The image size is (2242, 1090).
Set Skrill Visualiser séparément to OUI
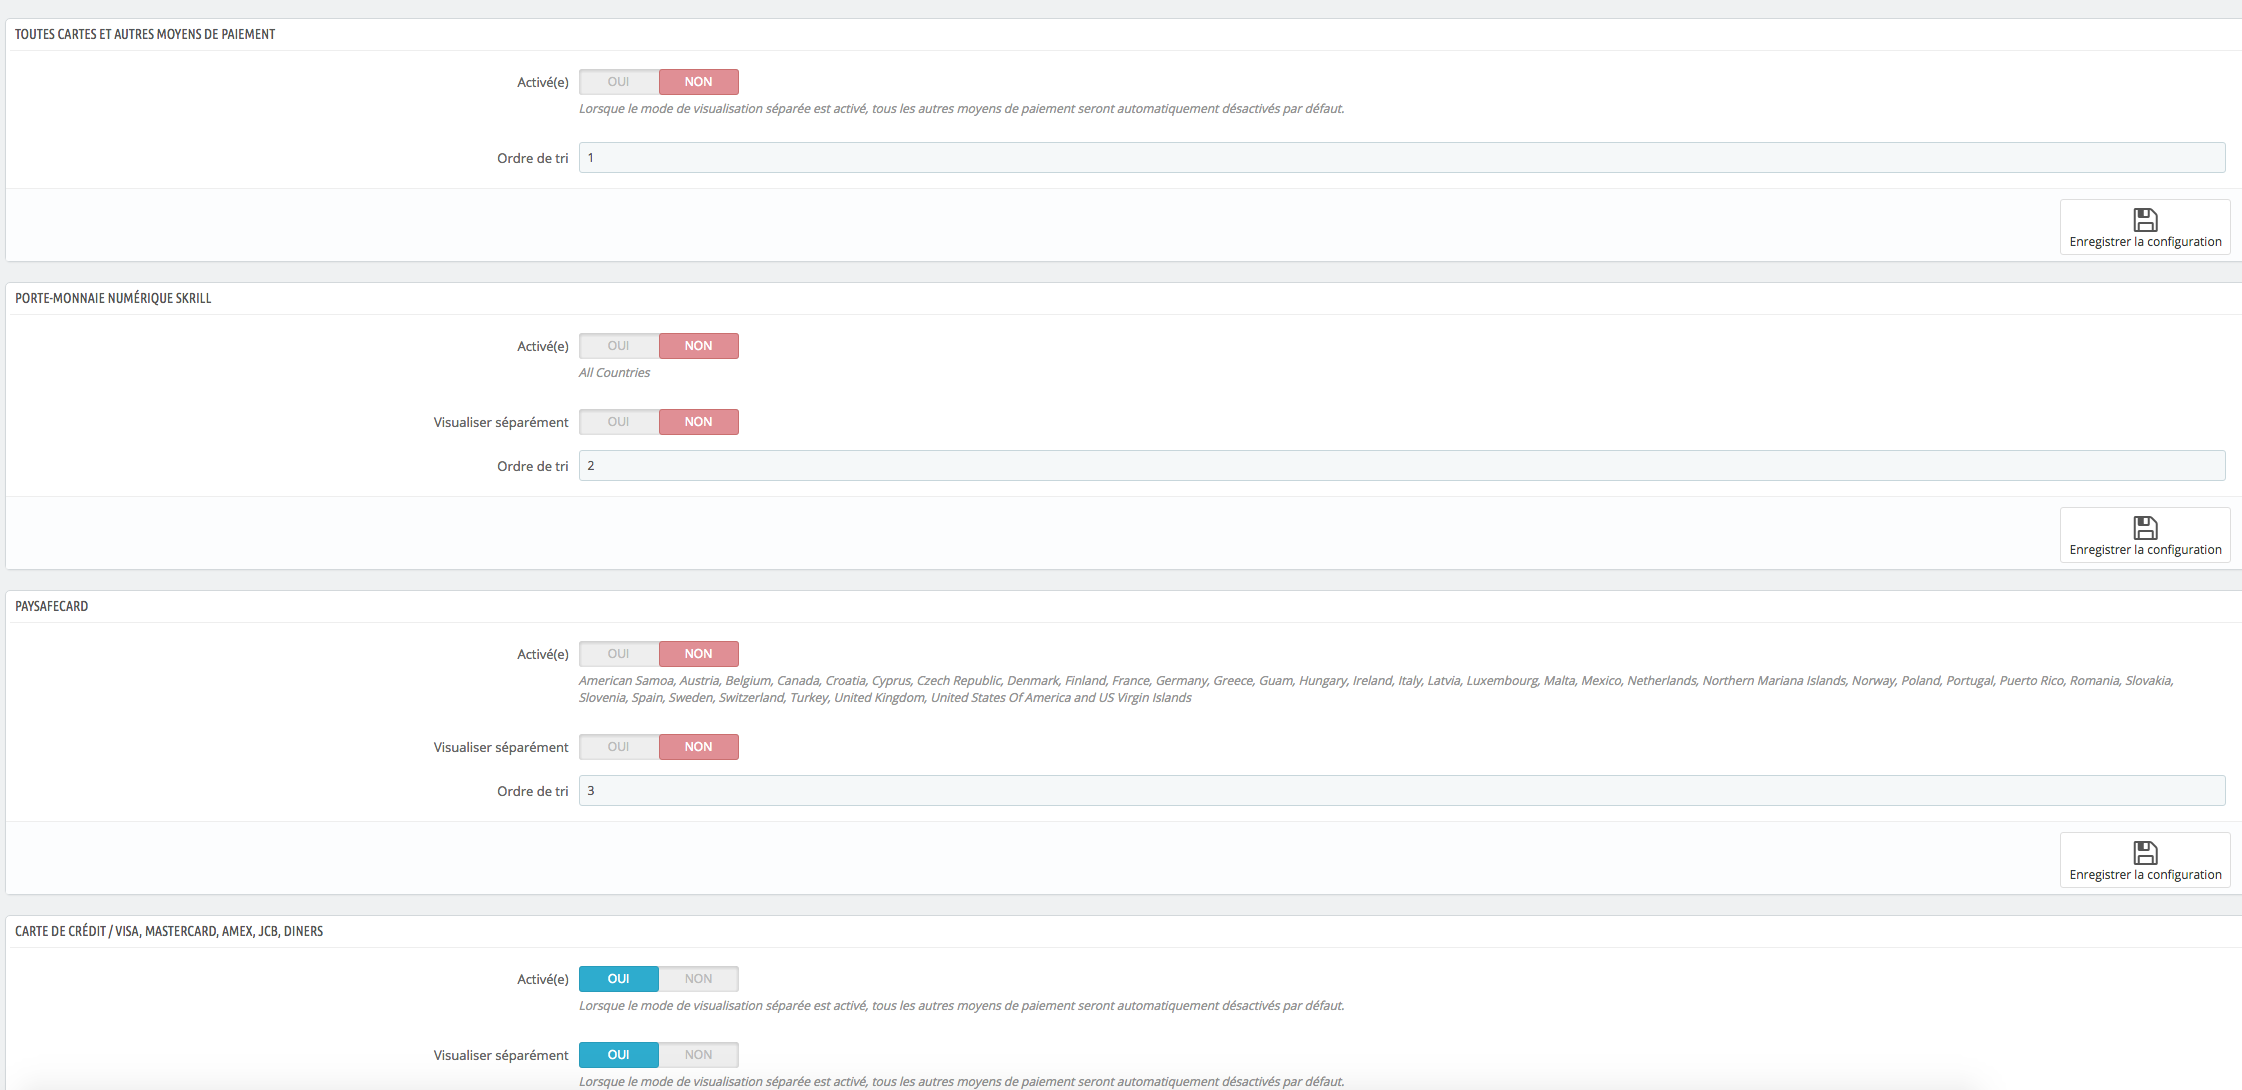619,422
